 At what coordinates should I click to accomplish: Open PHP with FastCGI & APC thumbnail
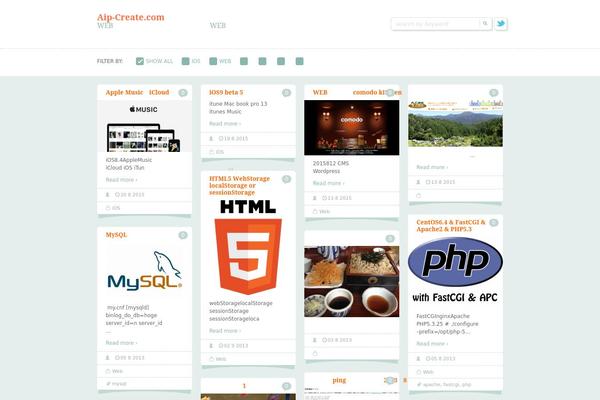pyautogui.click(x=455, y=270)
